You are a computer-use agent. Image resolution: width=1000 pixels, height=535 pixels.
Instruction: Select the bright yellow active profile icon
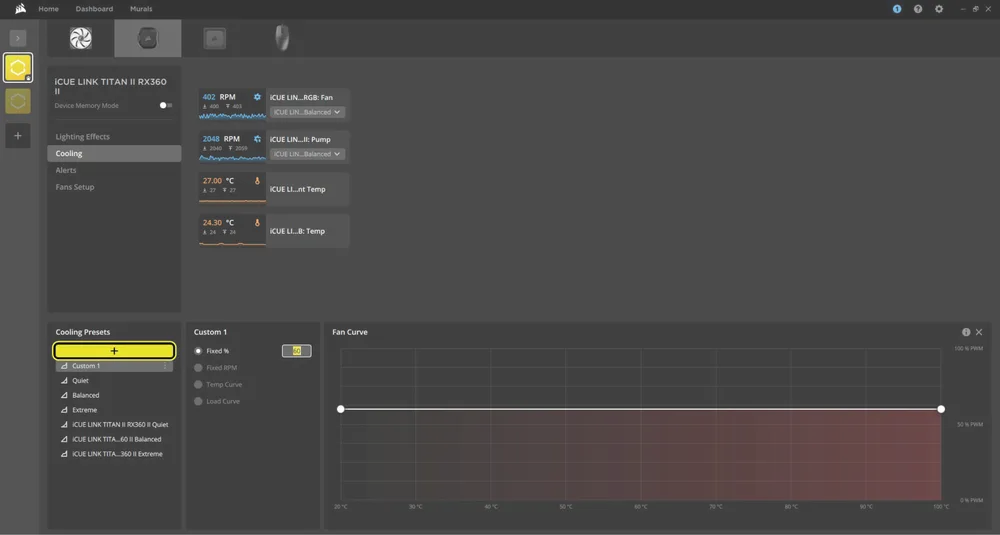point(18,68)
